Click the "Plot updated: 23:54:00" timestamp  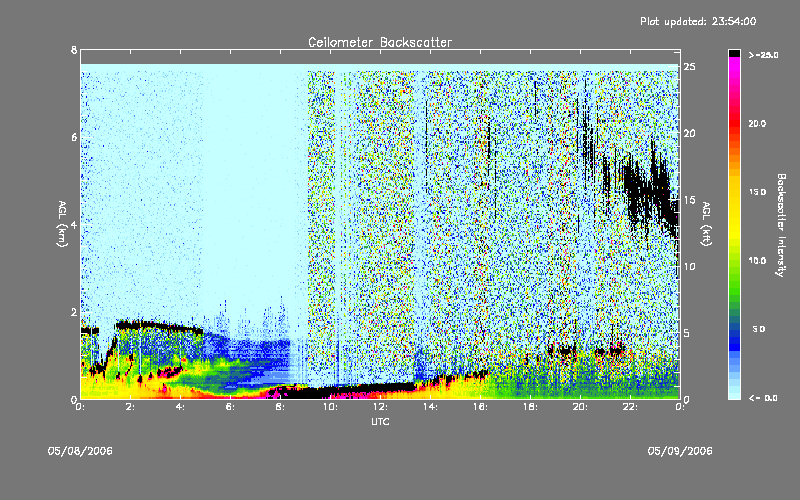click(698, 21)
